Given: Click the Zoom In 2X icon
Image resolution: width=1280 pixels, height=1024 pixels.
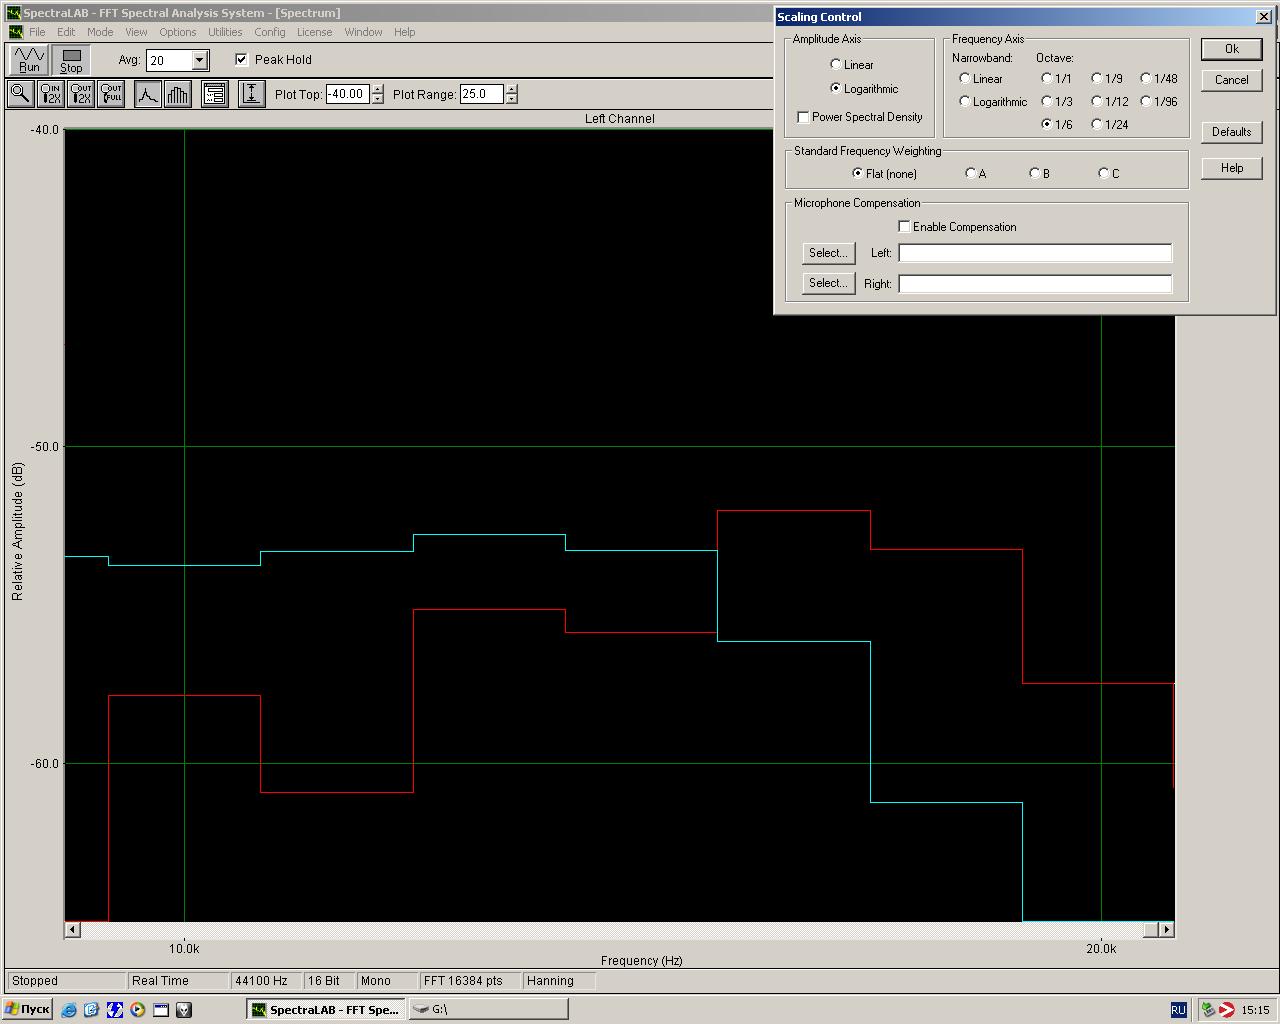Looking at the screenshot, I should click(x=50, y=94).
